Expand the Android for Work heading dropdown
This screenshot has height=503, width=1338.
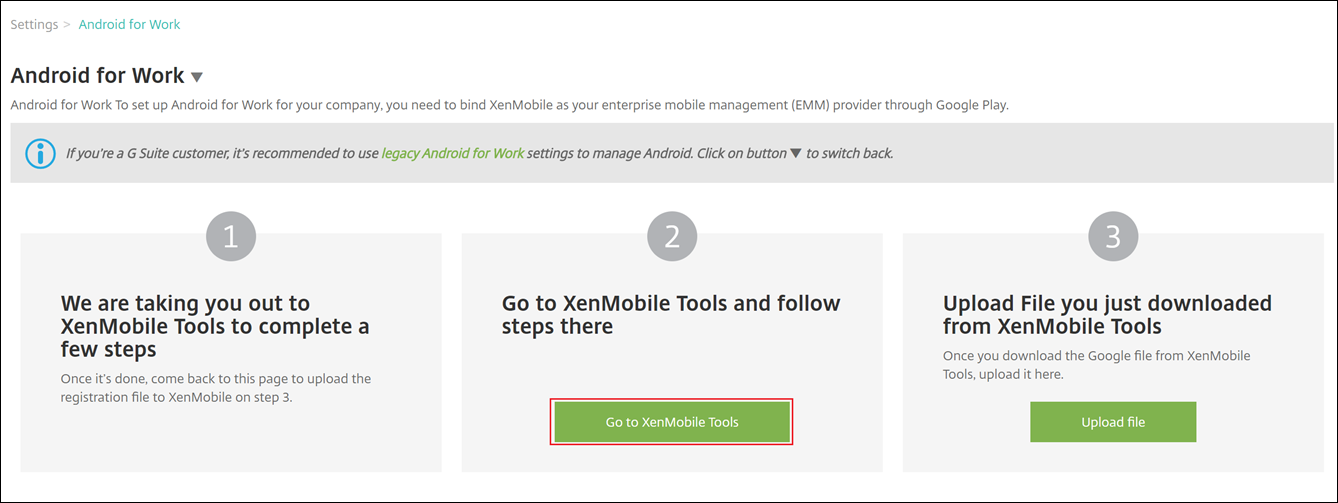coord(197,77)
